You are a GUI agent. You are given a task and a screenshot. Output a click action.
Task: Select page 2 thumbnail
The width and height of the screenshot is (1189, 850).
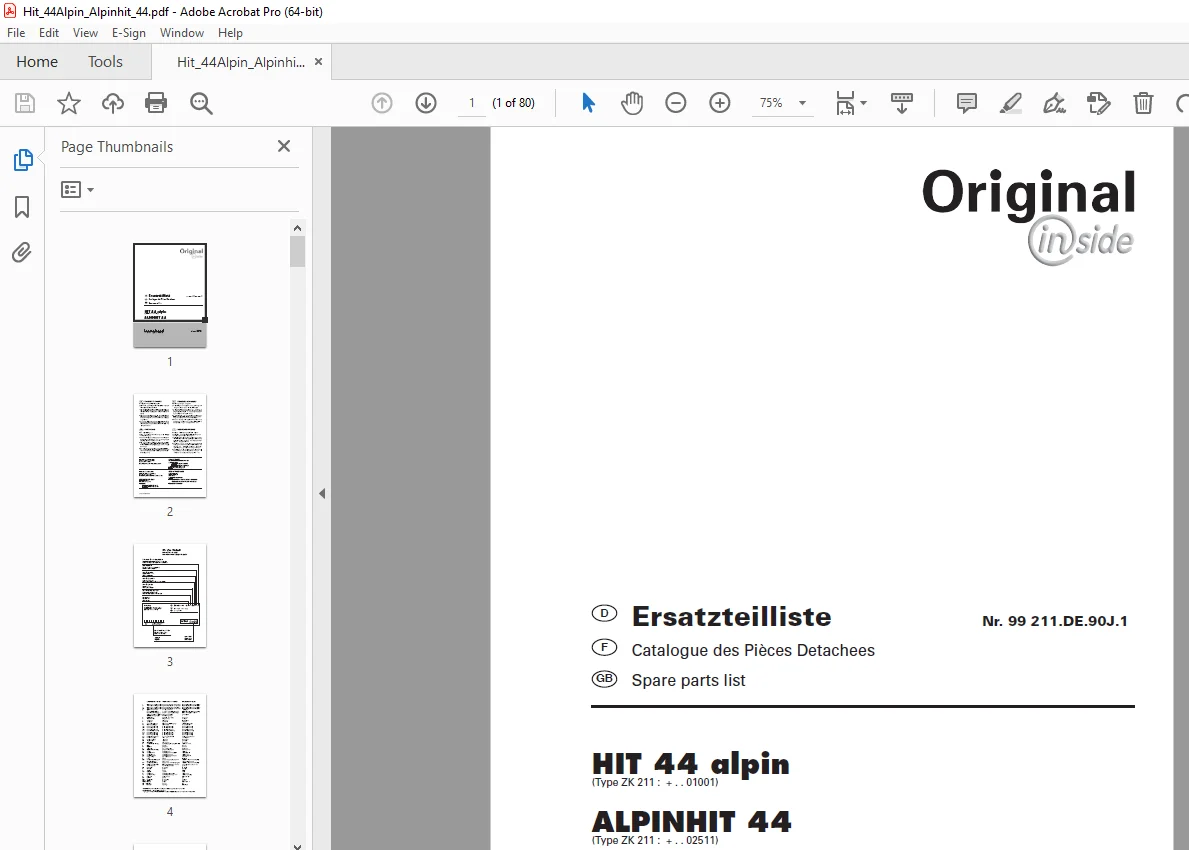pyautogui.click(x=170, y=446)
